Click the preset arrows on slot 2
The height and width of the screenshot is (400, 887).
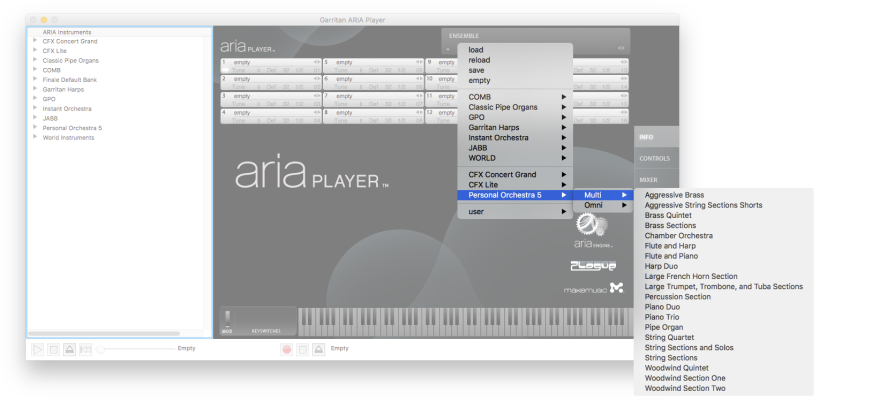tap(317, 79)
